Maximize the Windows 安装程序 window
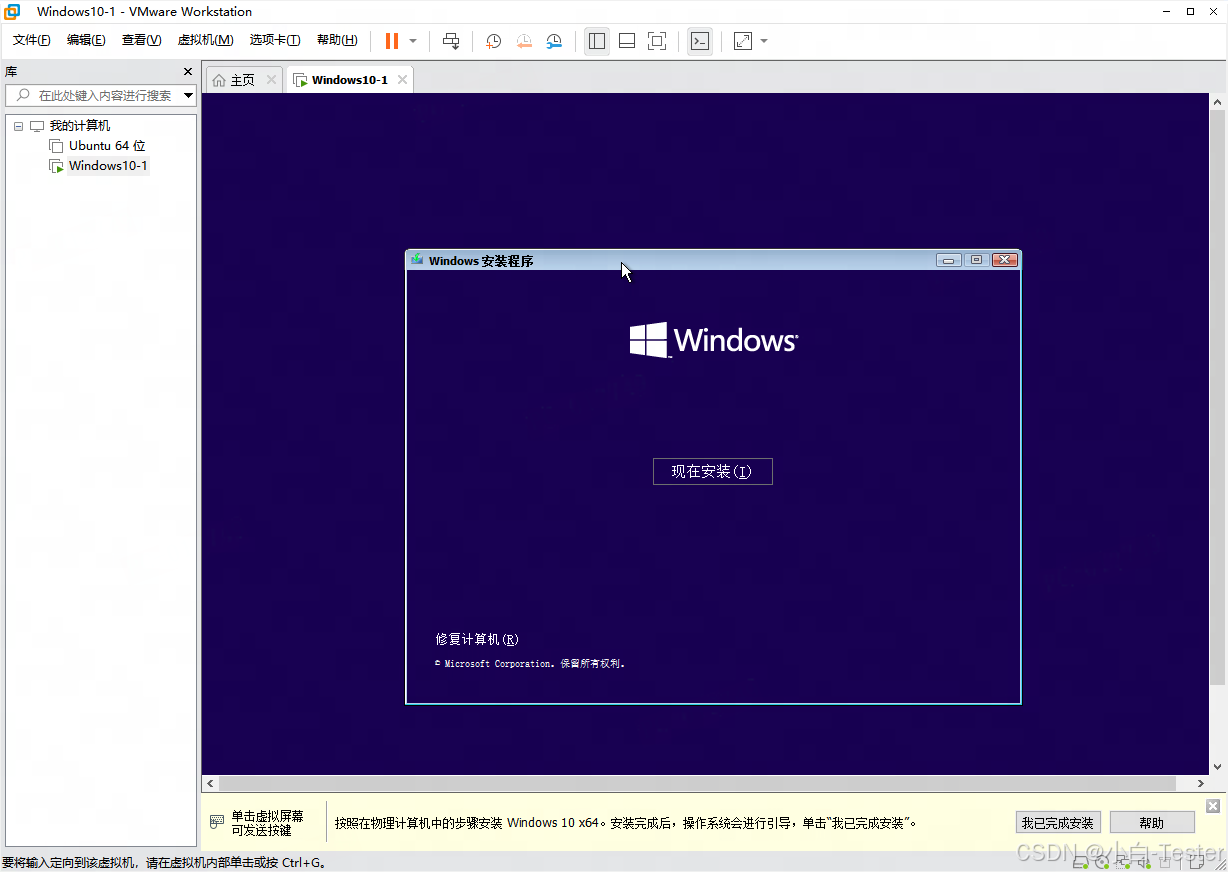The height and width of the screenshot is (872, 1228). [x=977, y=260]
